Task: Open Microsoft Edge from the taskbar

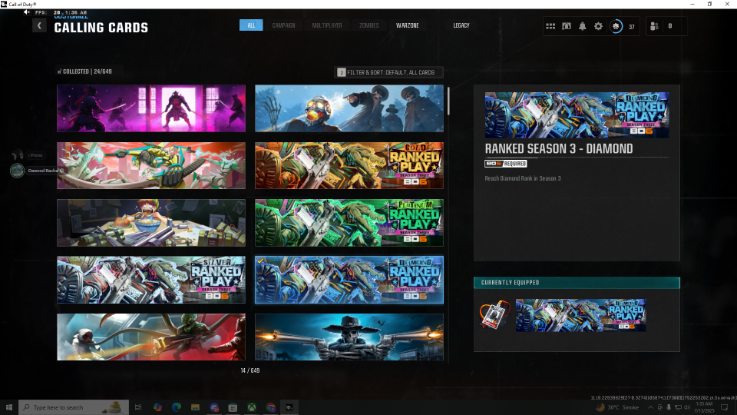Action: 176,407
